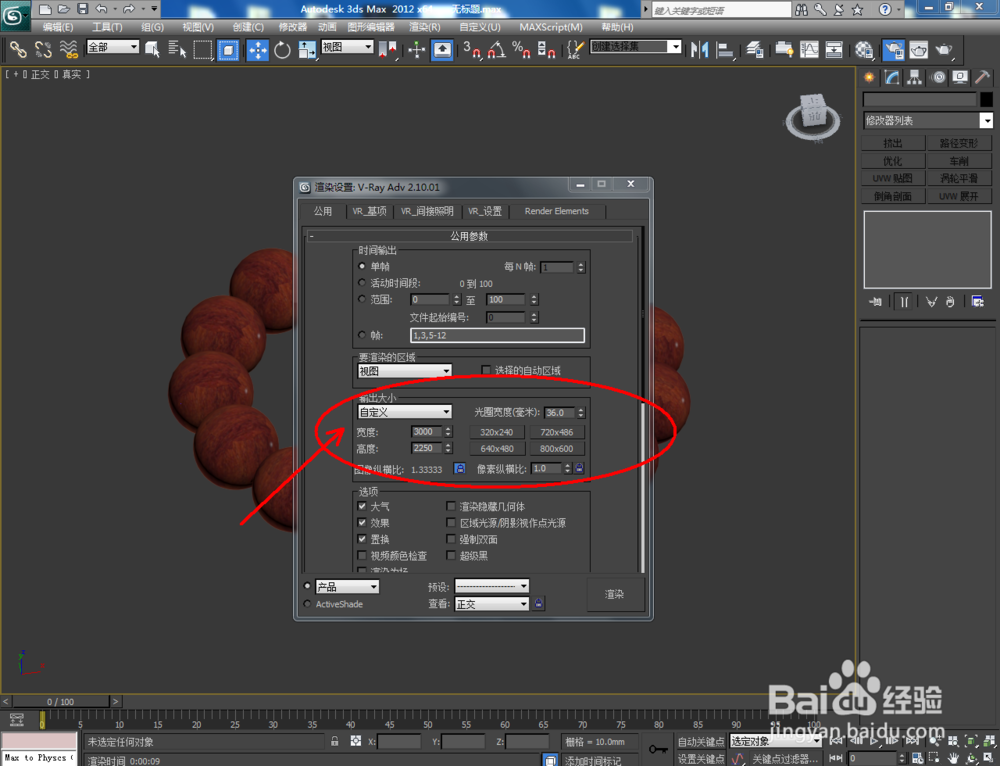Image resolution: width=1000 pixels, height=766 pixels.
Task: Open the 全部 selection filter dropdown
Action: (x=112, y=47)
